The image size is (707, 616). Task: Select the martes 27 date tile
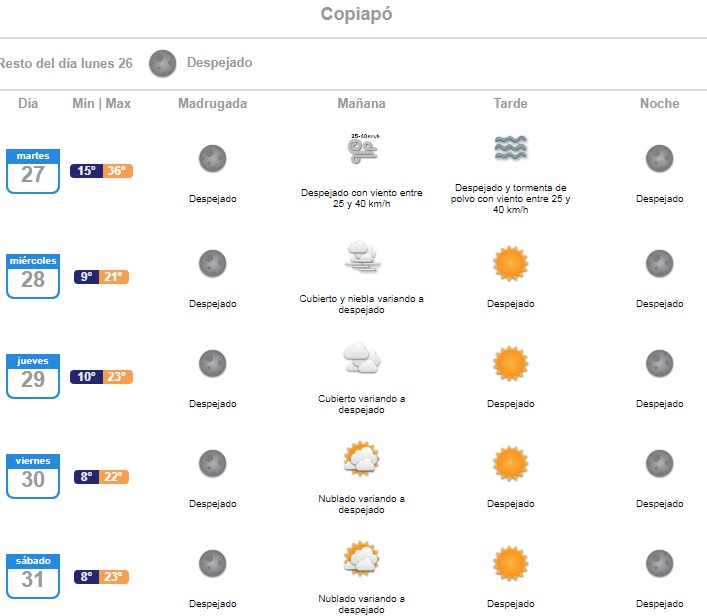pos(33,170)
